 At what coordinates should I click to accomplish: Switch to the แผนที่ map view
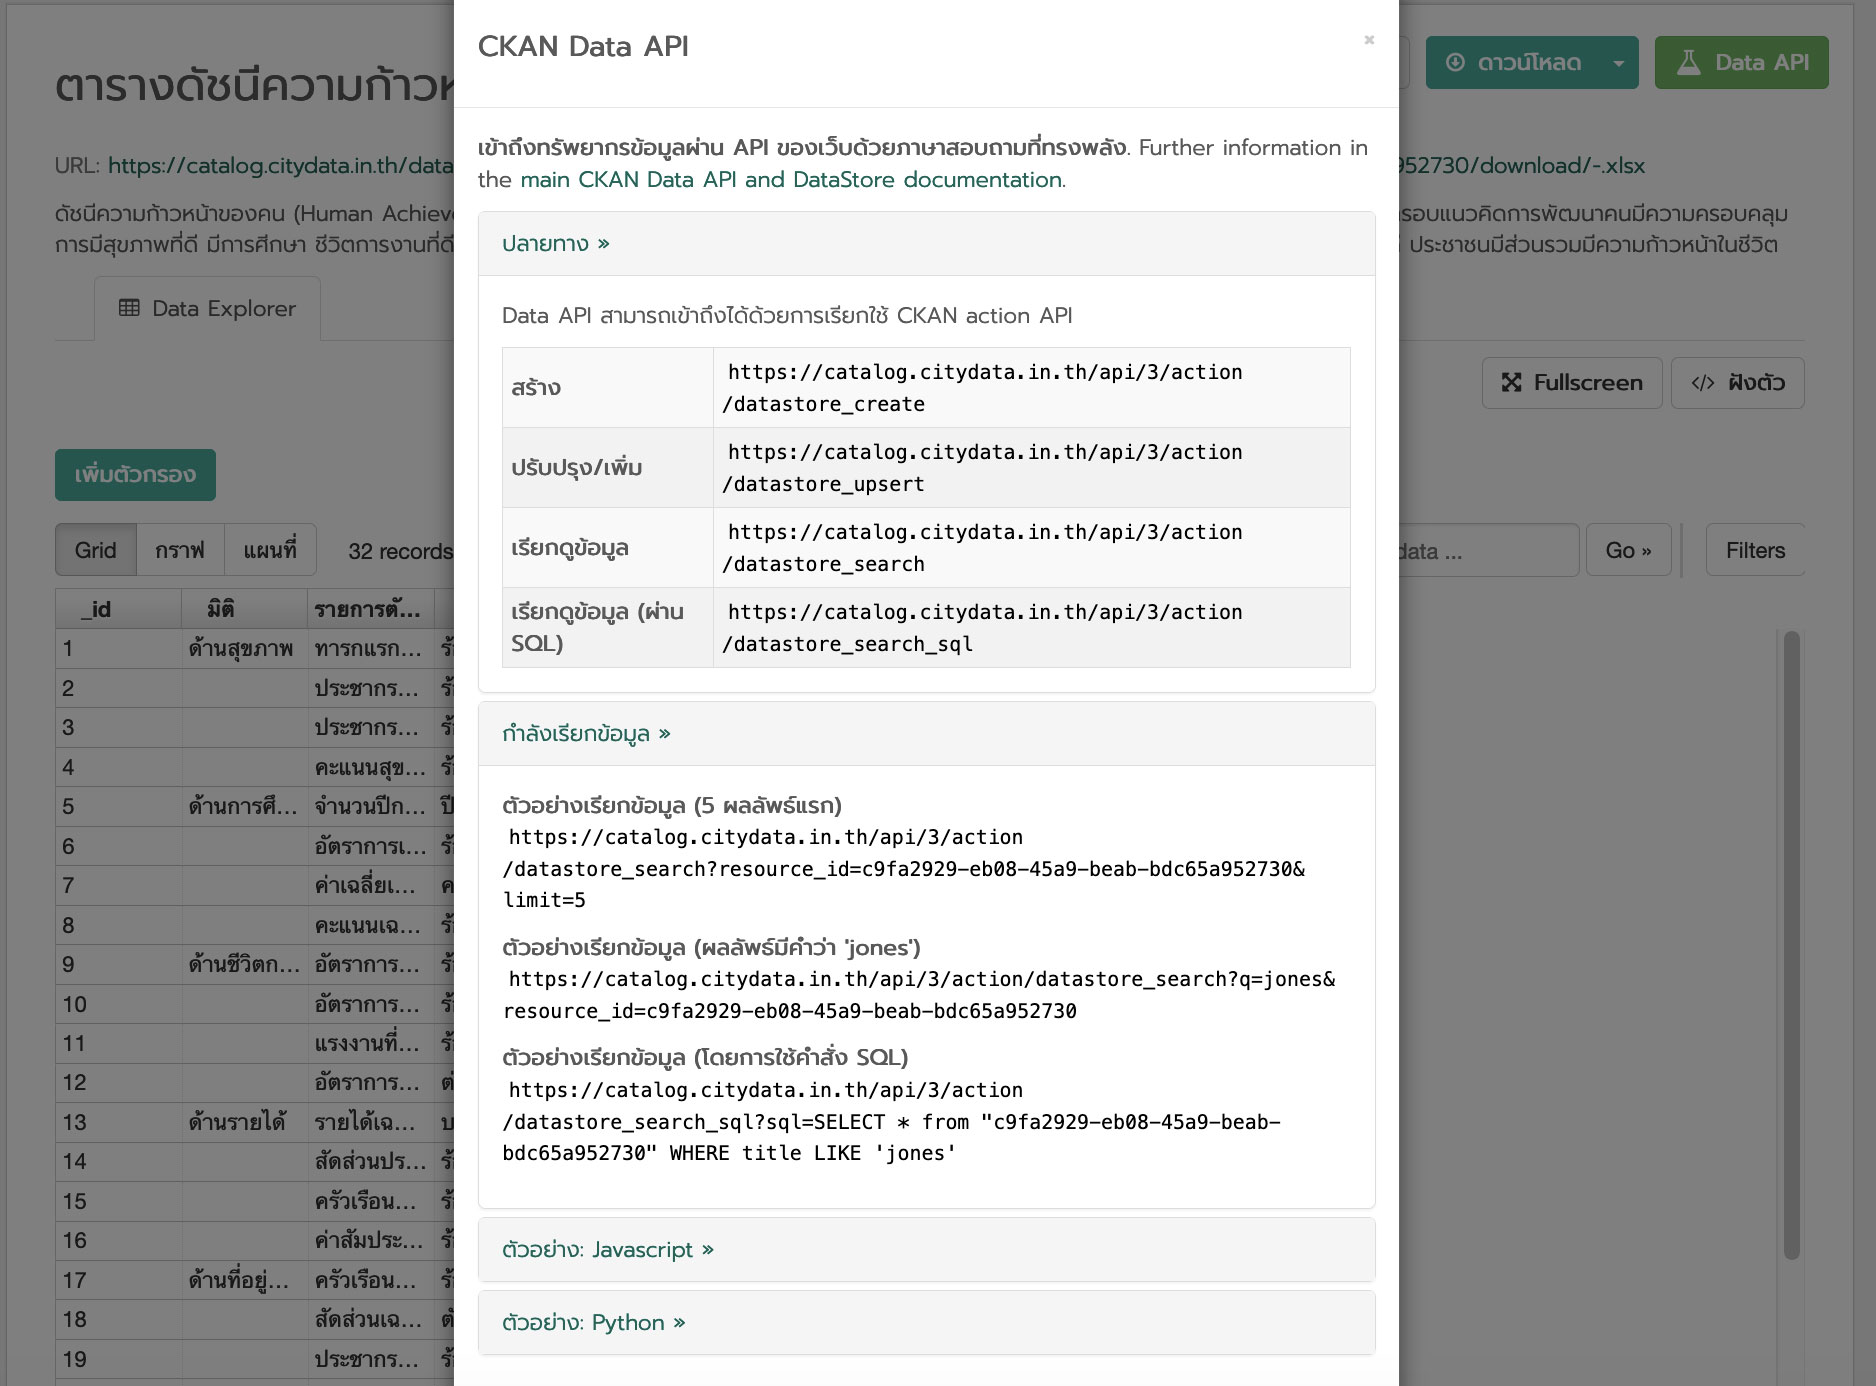click(270, 550)
